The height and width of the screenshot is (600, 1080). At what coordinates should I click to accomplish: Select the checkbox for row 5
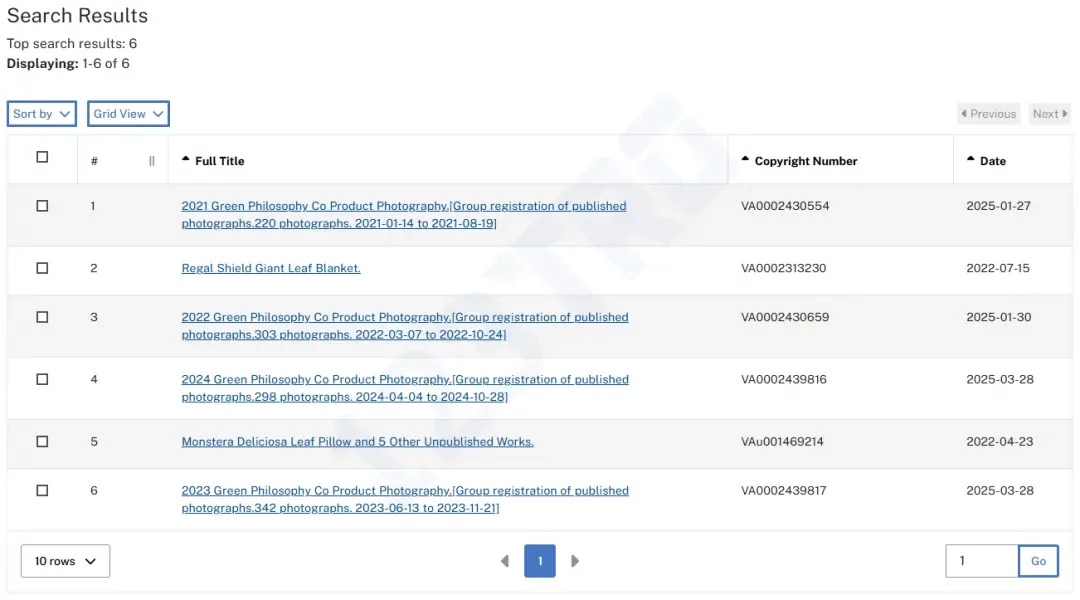pyautogui.click(x=42, y=441)
